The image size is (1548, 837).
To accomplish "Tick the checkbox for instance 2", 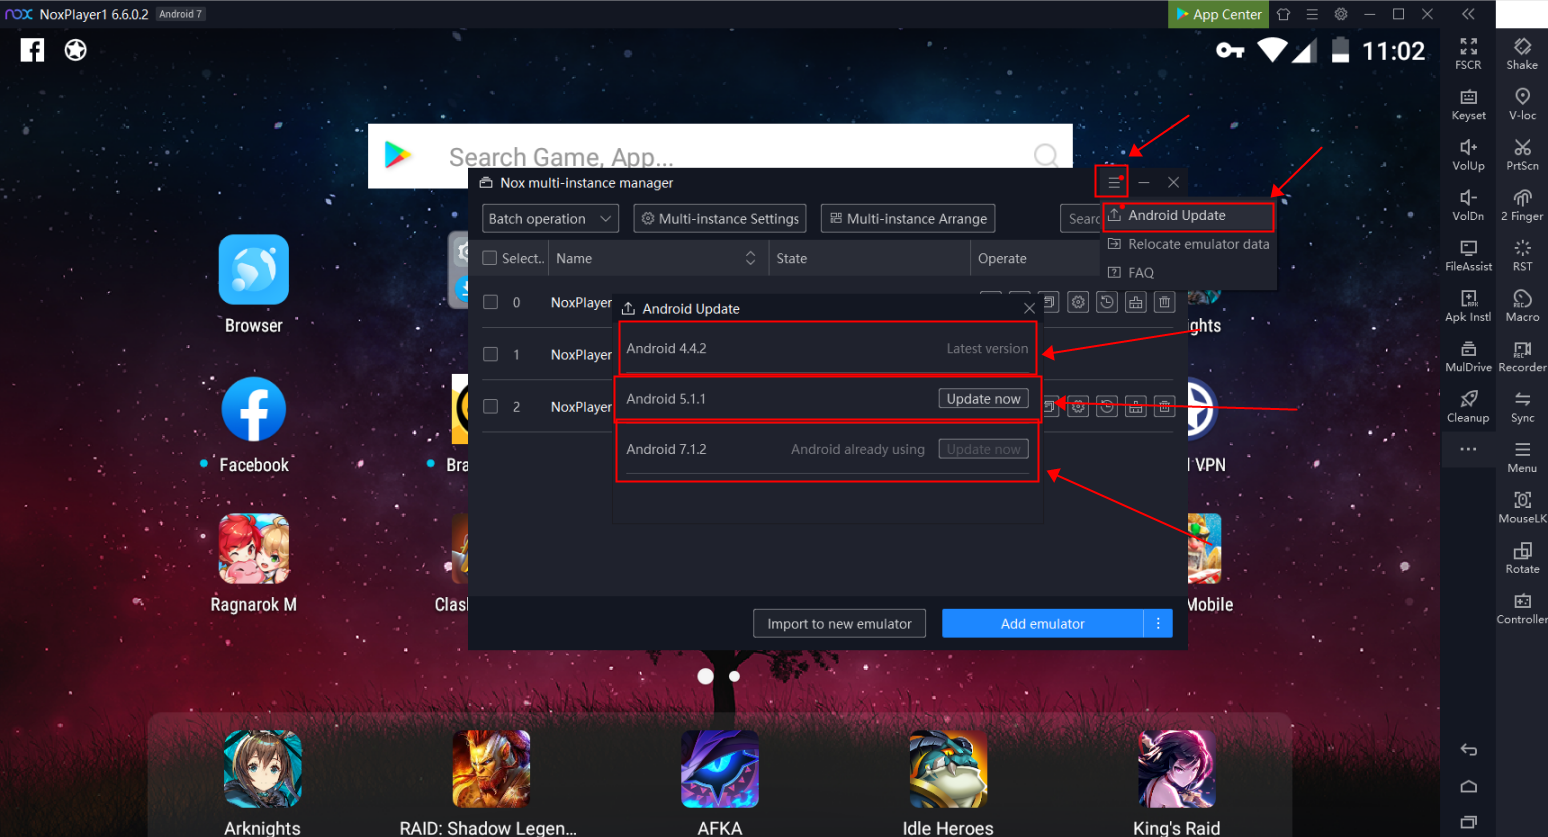I will pyautogui.click(x=491, y=406).
